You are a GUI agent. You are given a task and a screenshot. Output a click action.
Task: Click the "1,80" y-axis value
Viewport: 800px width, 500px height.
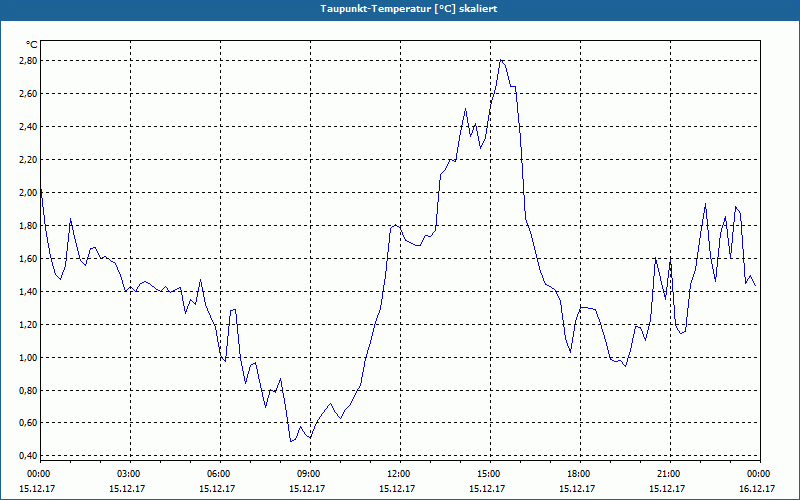(28, 226)
